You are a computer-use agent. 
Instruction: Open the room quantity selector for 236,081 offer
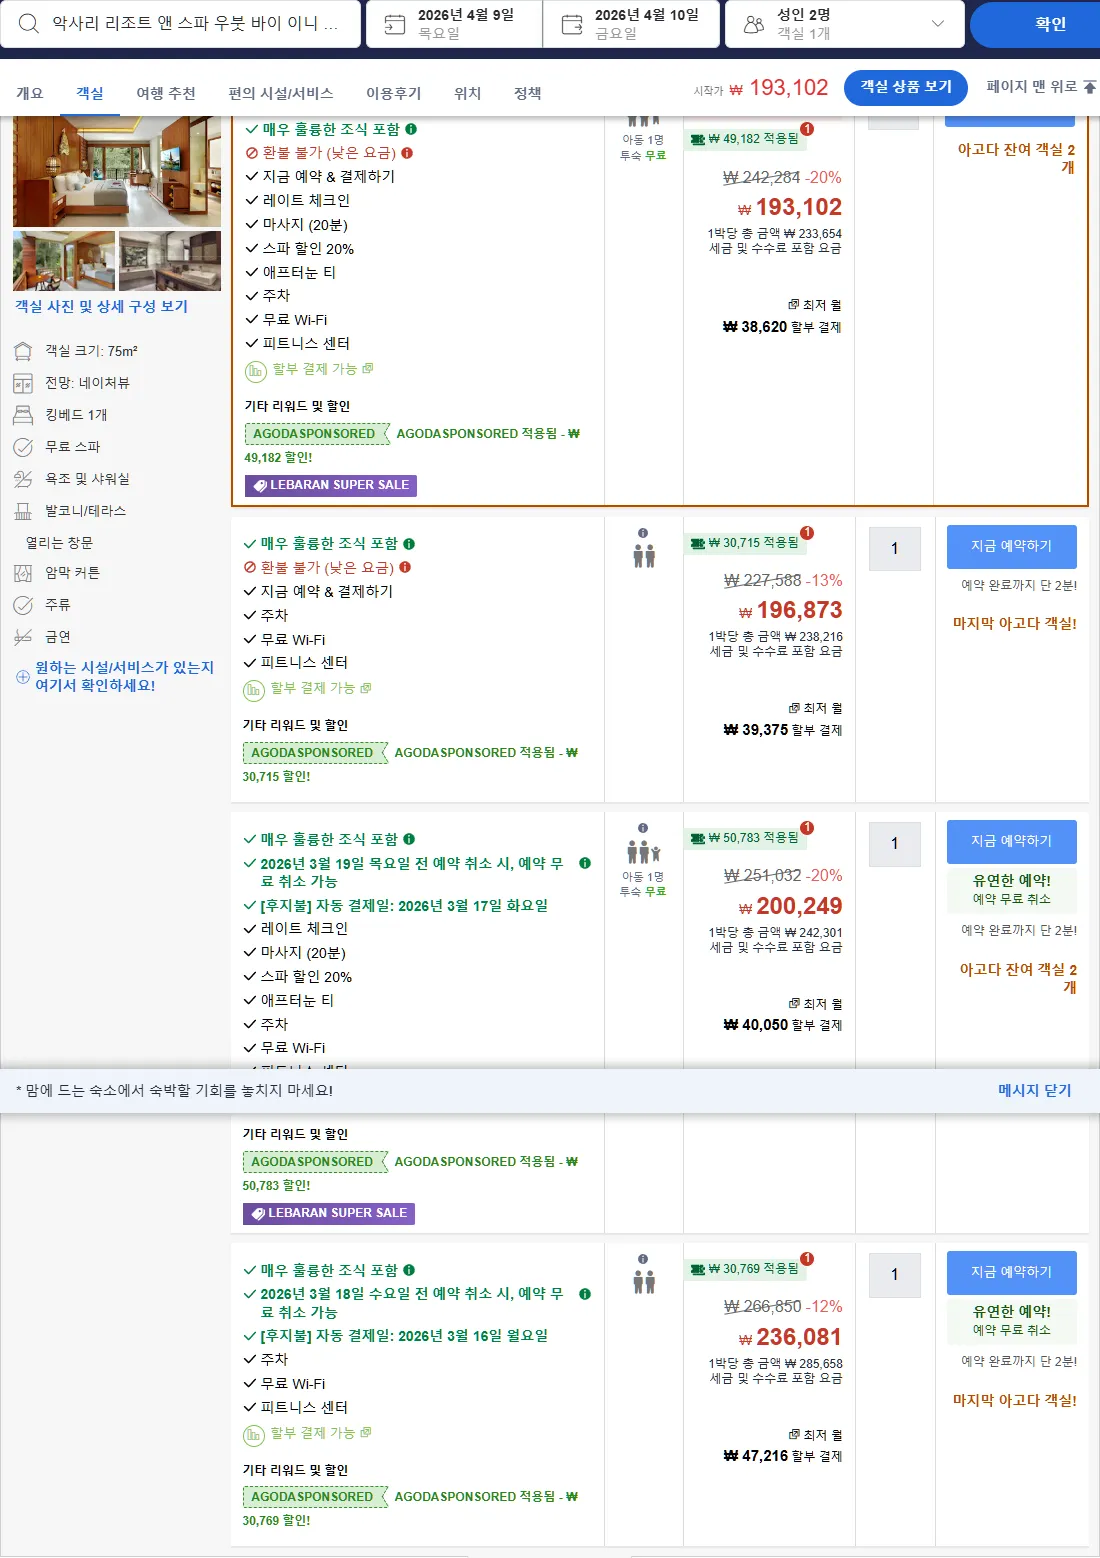(x=895, y=1275)
